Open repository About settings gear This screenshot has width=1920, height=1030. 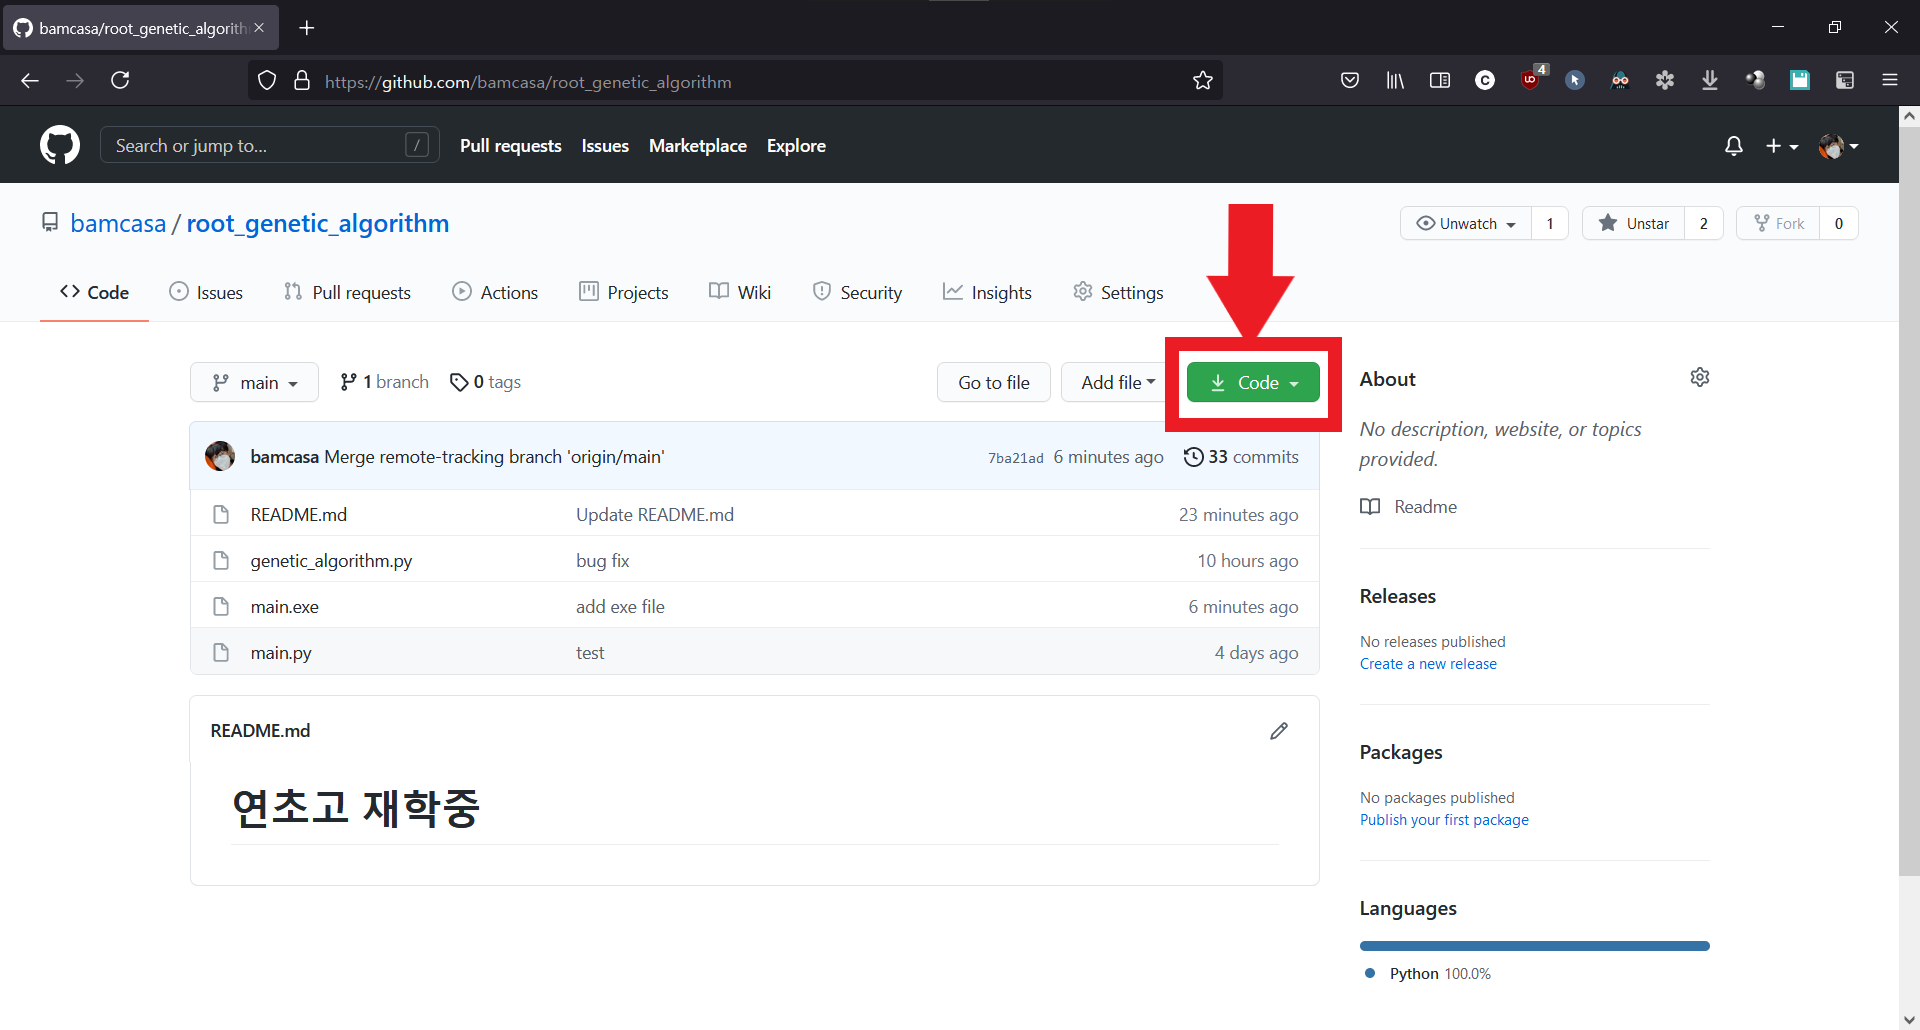tap(1700, 377)
